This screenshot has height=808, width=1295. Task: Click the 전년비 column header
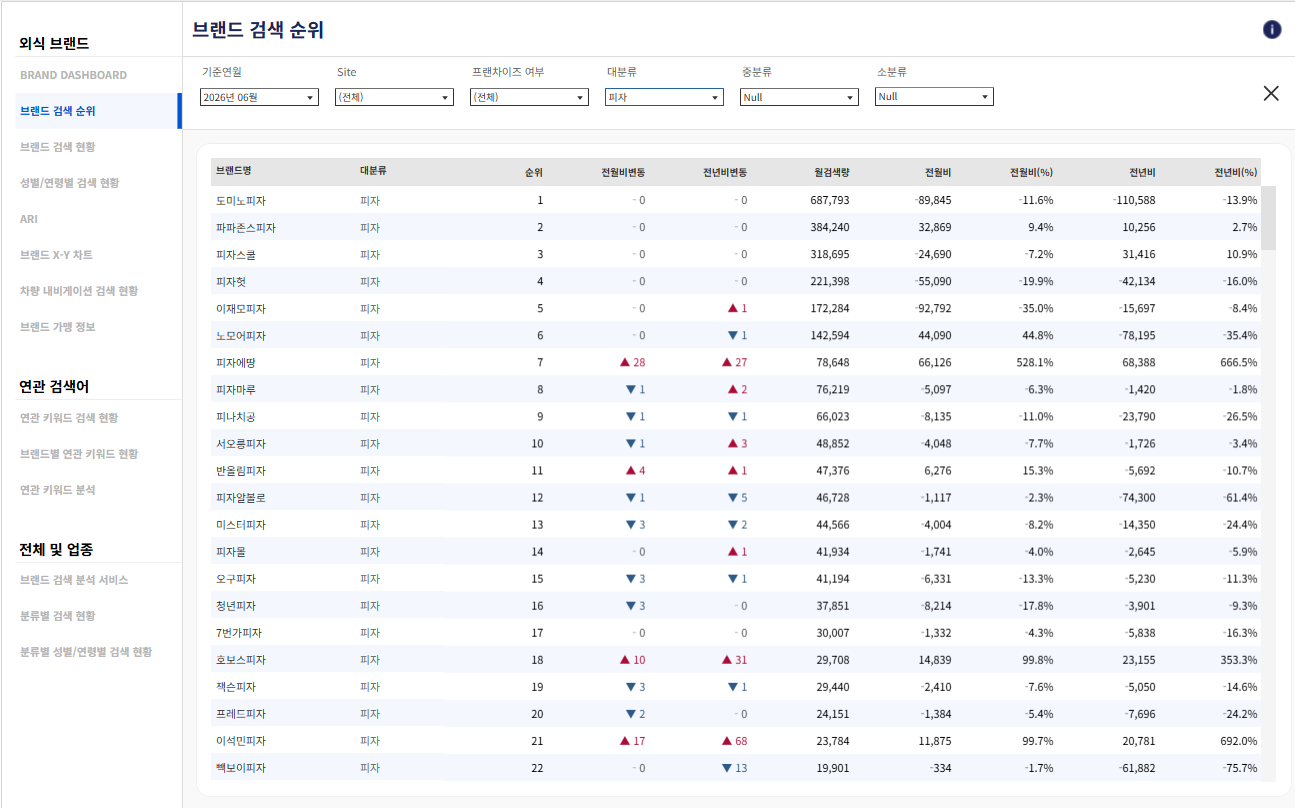tap(1142, 172)
